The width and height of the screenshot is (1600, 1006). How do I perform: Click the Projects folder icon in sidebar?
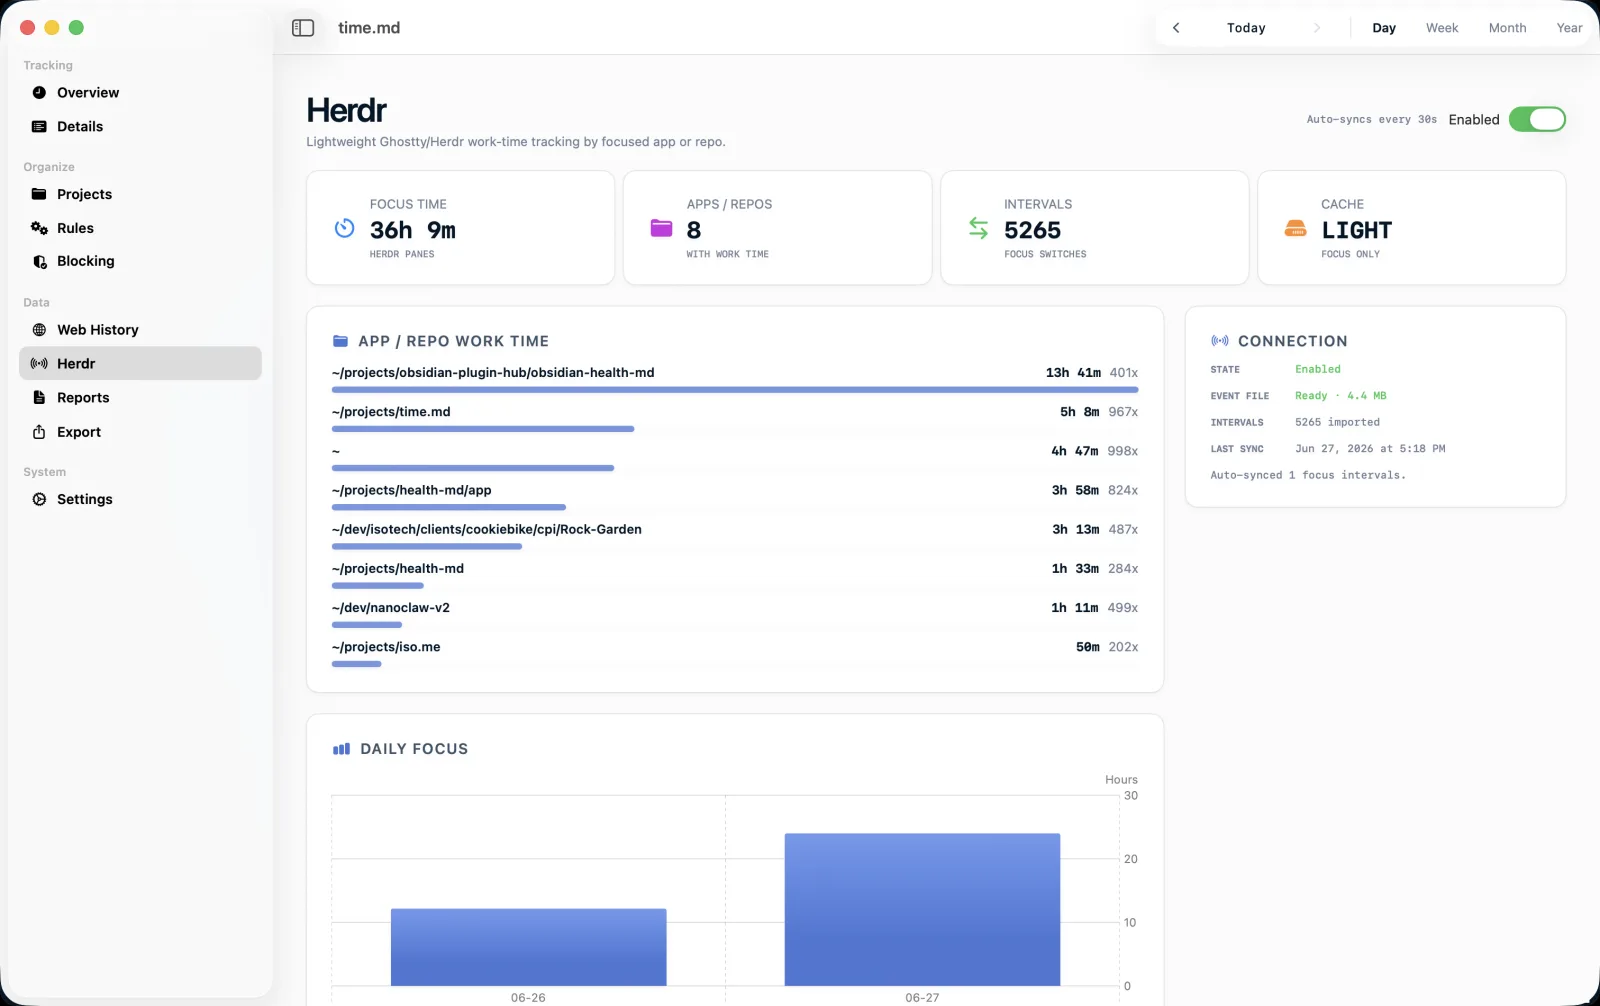(39, 194)
